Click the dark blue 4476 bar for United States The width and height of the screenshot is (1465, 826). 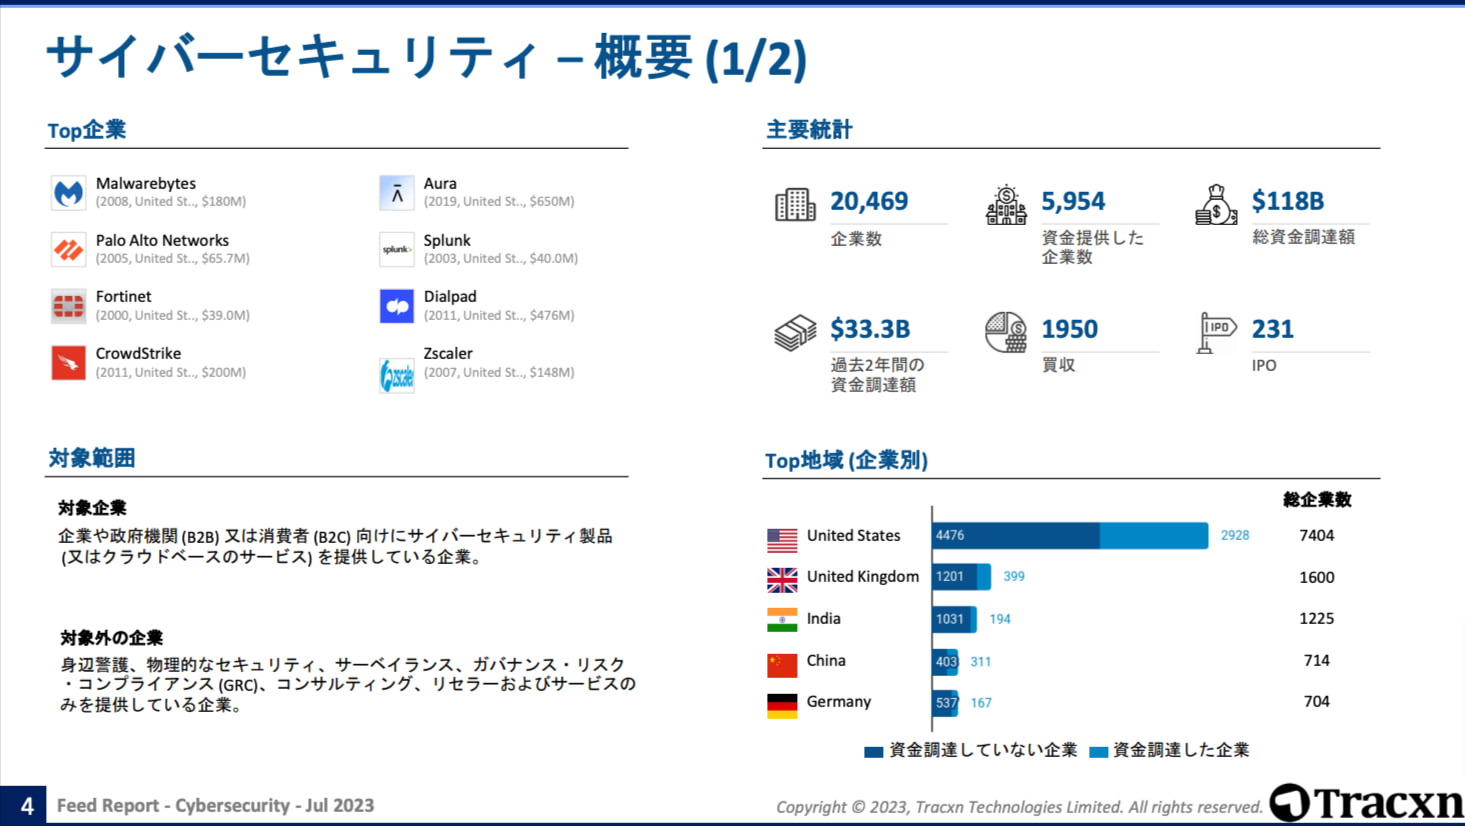tap(1016, 535)
